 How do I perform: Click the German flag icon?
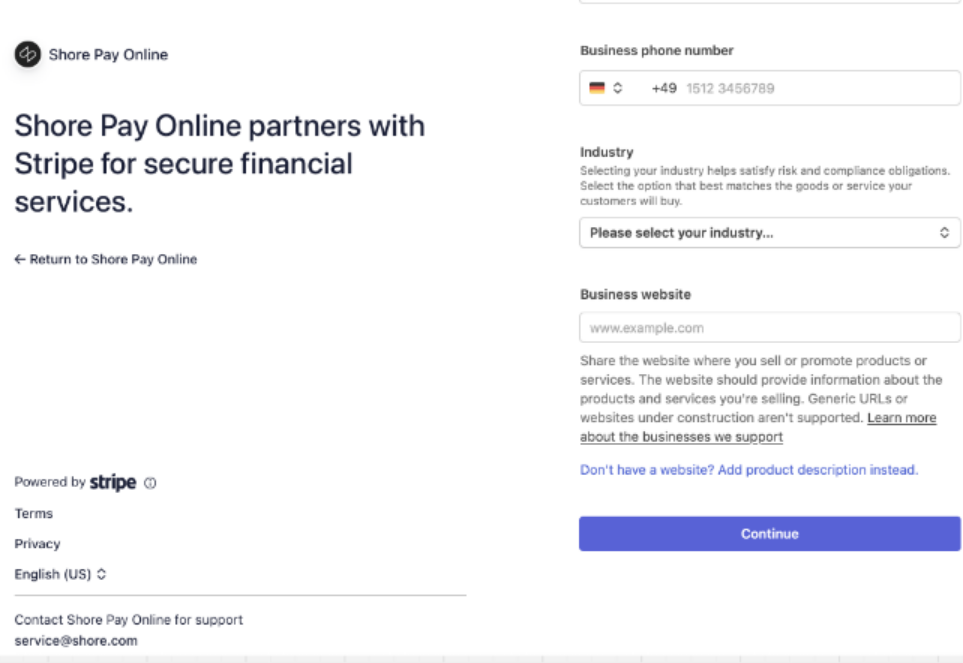coord(597,88)
